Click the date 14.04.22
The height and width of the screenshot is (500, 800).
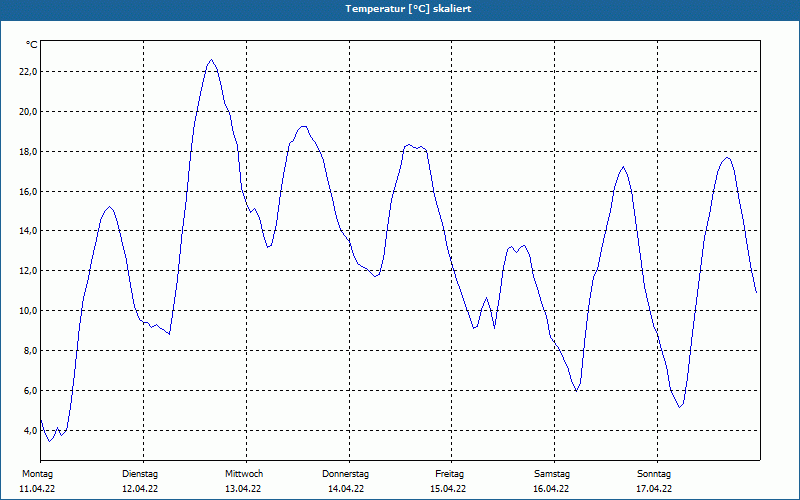coord(346,489)
